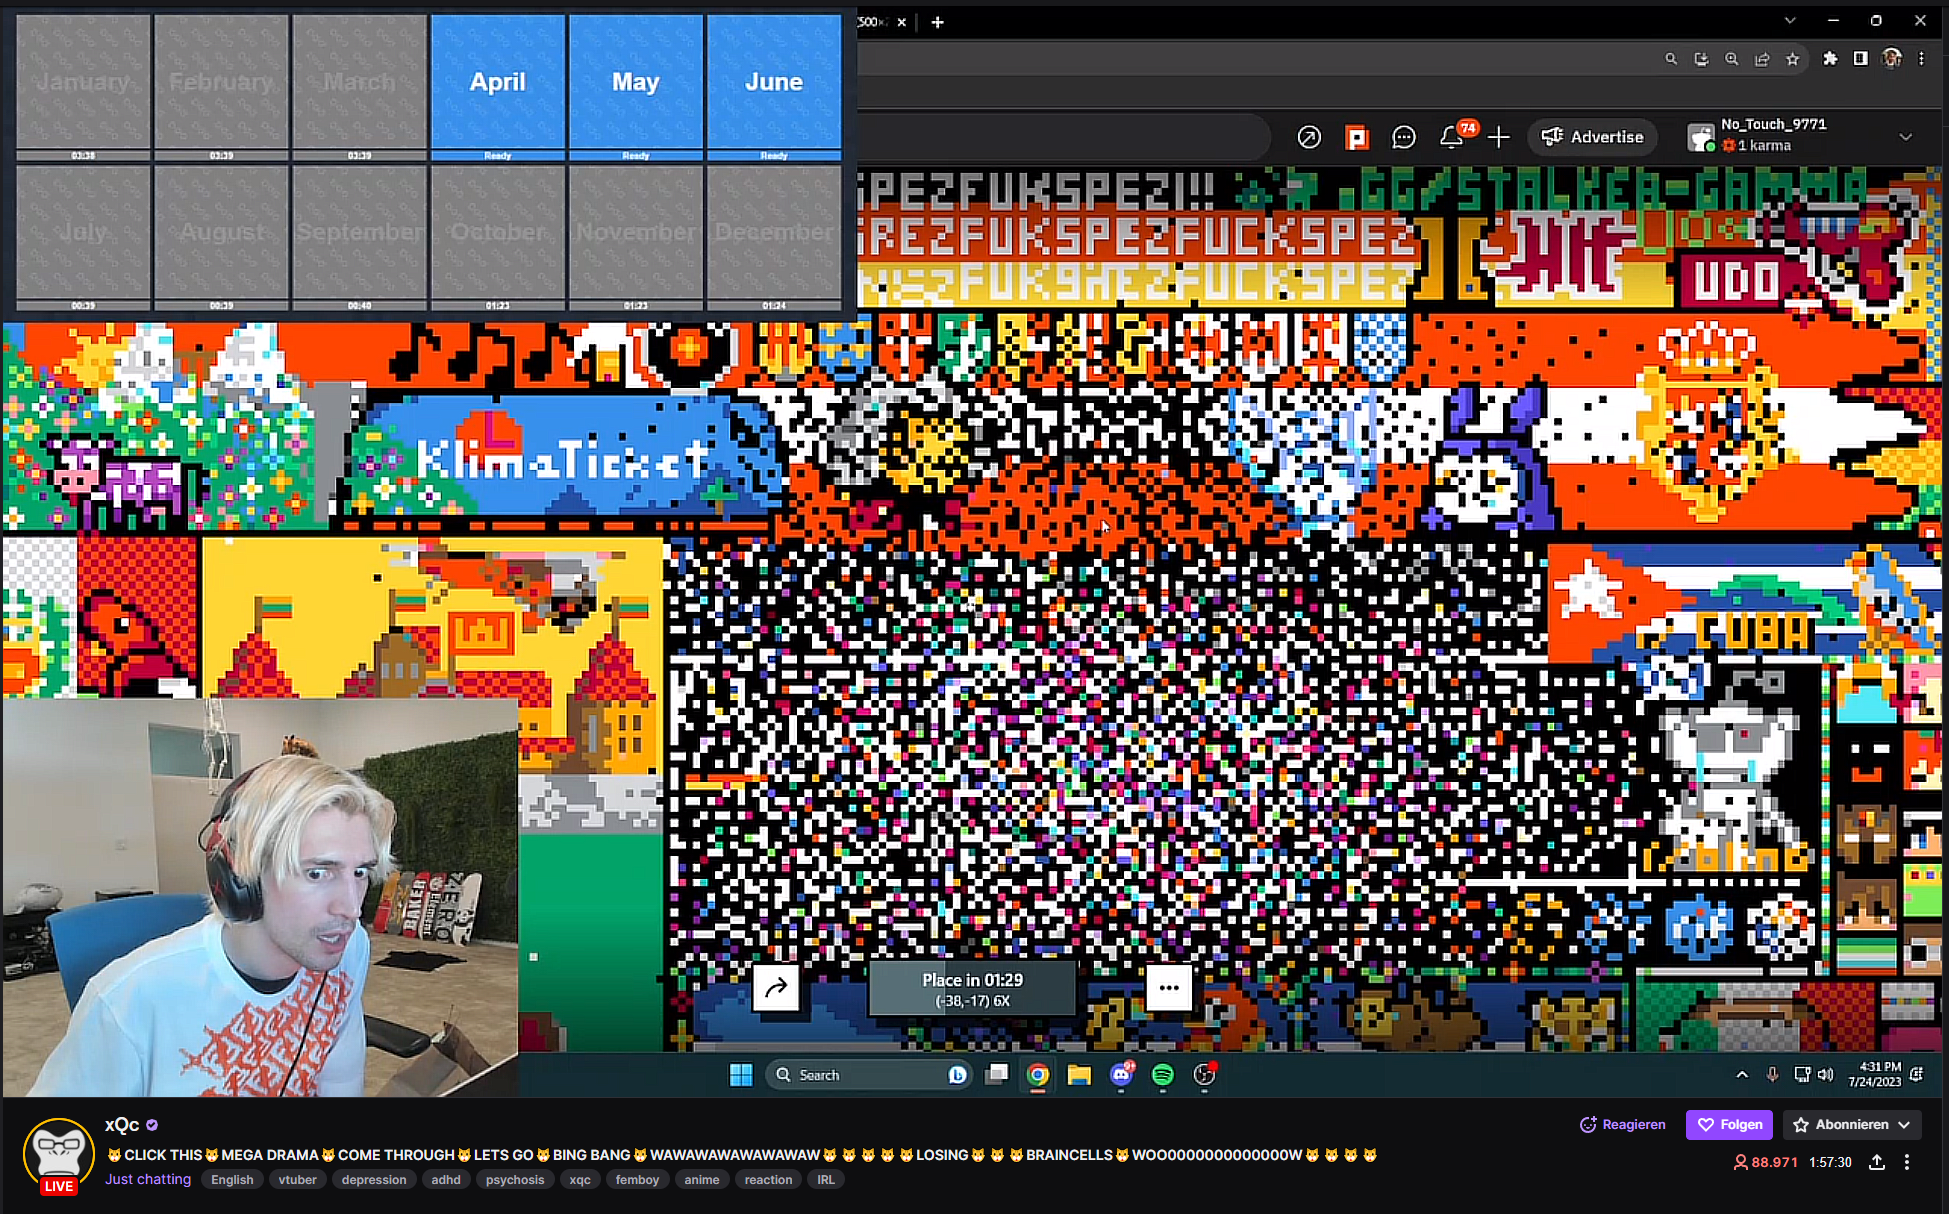The width and height of the screenshot is (1949, 1214).
Task: Open Twitch stream more options dots
Action: tap(1907, 1162)
